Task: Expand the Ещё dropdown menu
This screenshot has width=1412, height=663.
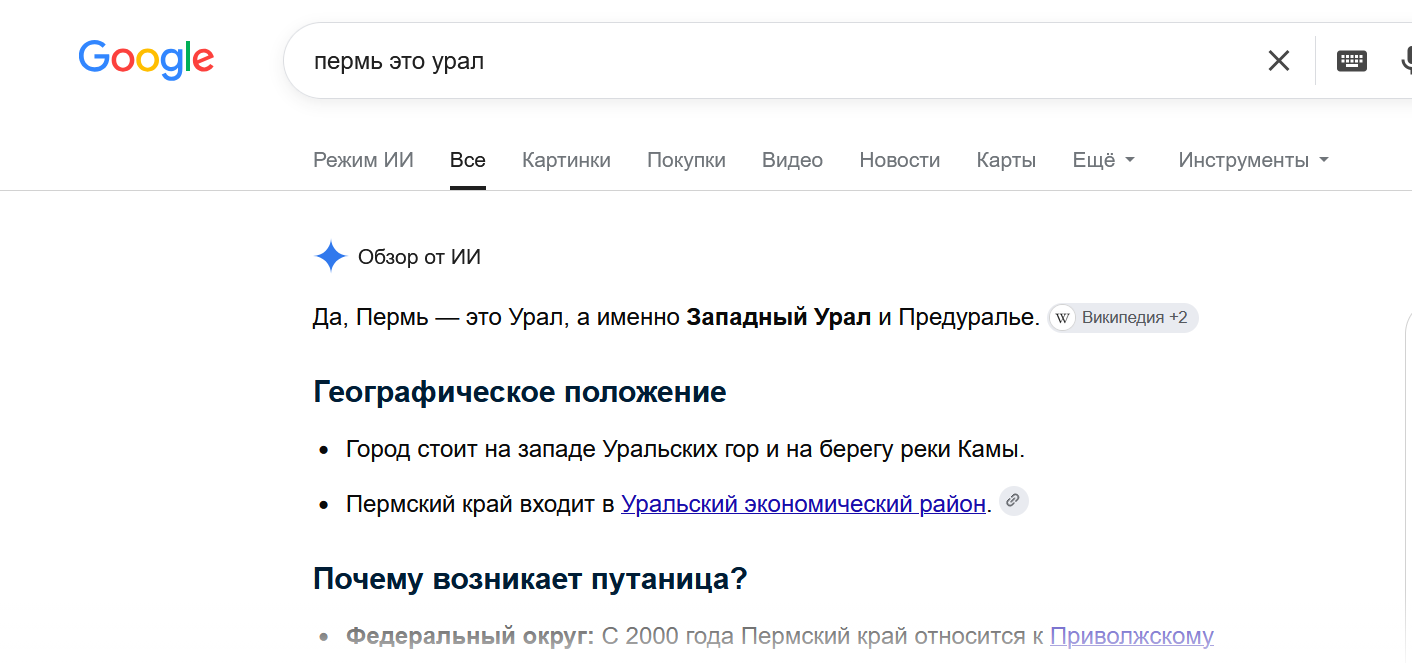Action: tap(1103, 160)
